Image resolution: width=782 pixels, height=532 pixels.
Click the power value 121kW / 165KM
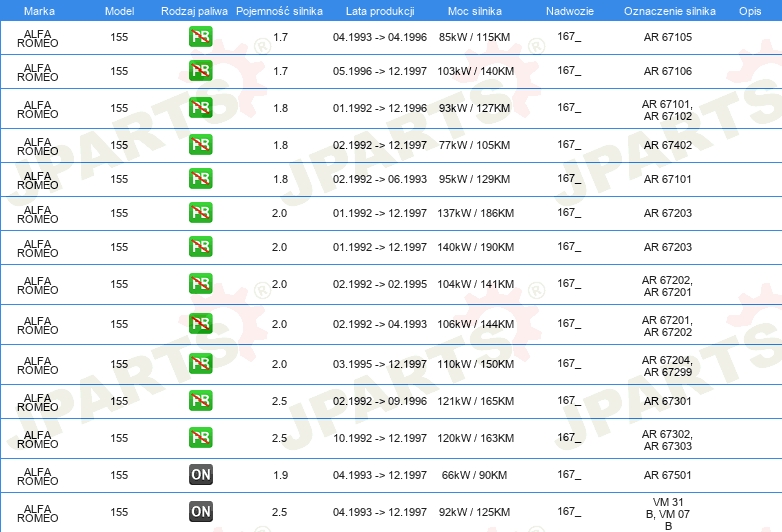475,401
